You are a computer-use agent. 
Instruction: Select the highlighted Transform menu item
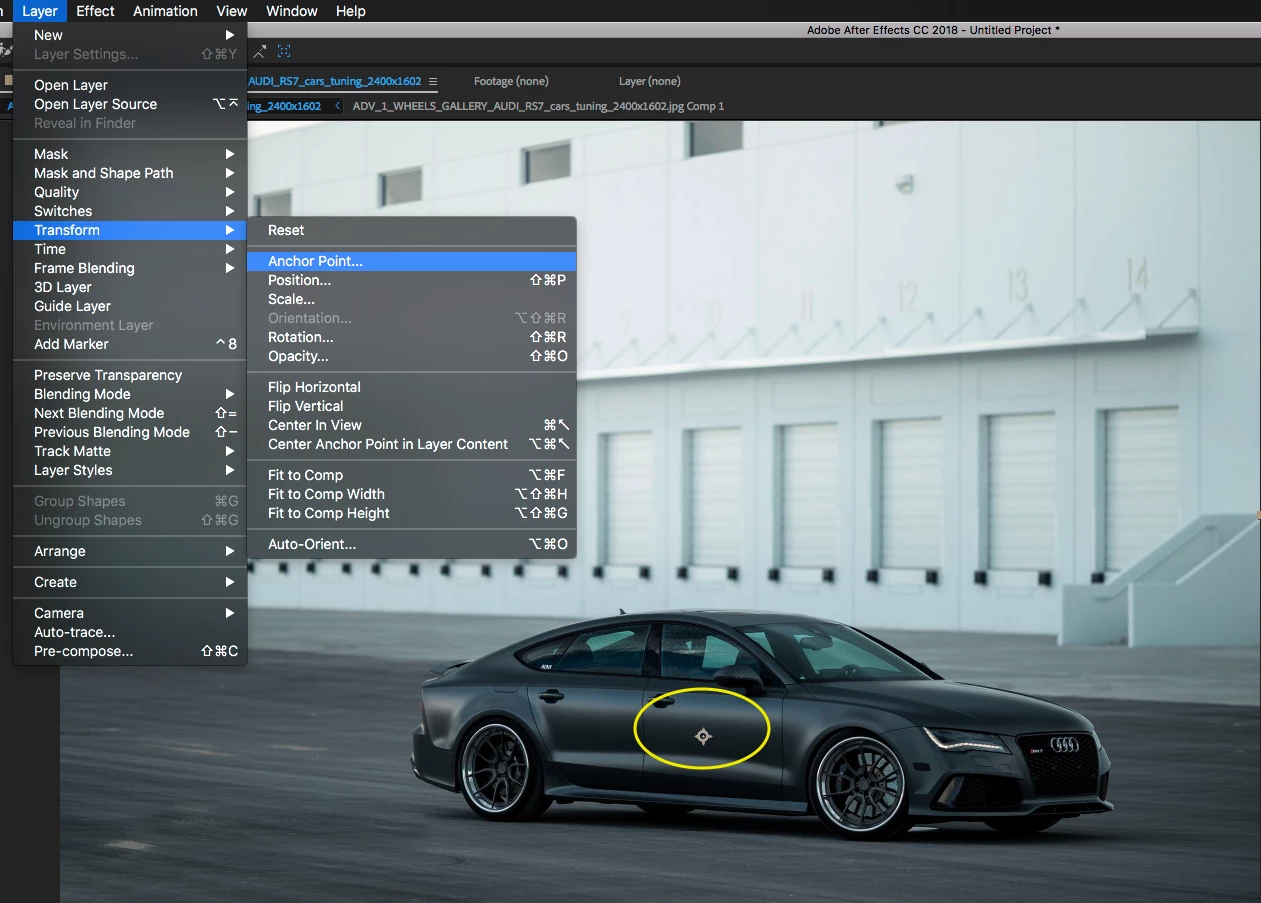130,230
